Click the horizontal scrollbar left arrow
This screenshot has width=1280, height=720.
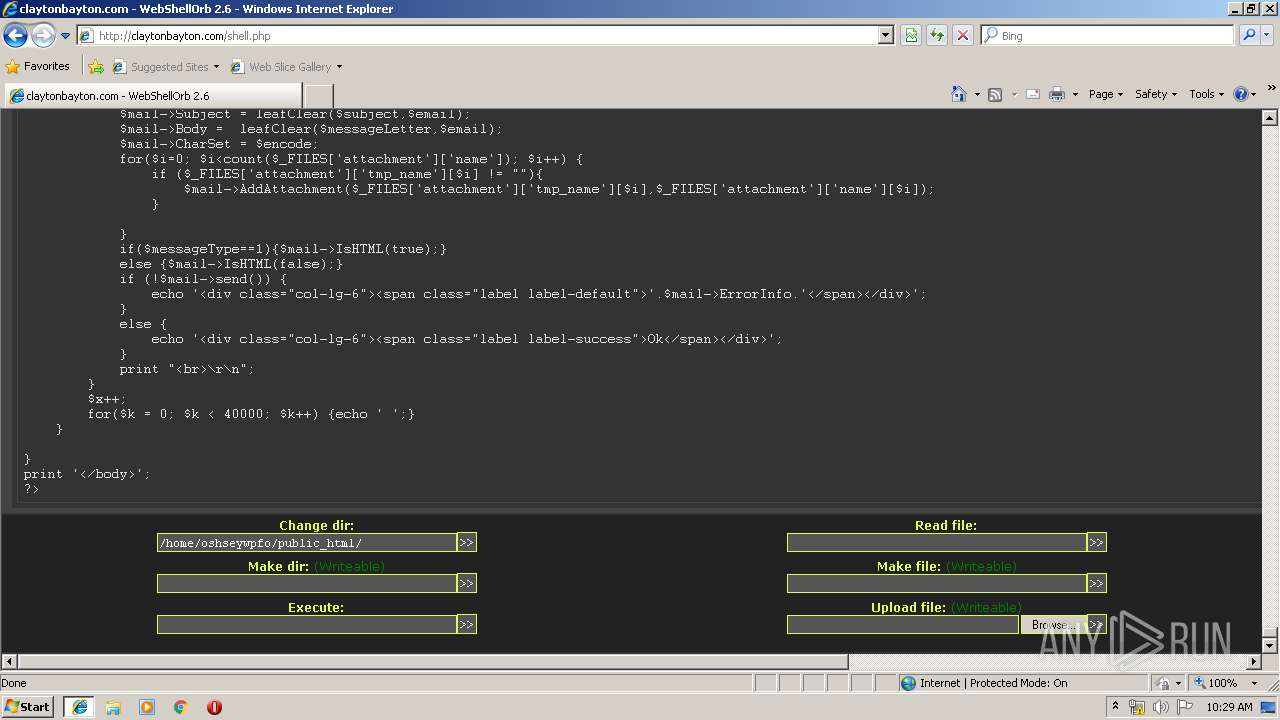(9, 662)
